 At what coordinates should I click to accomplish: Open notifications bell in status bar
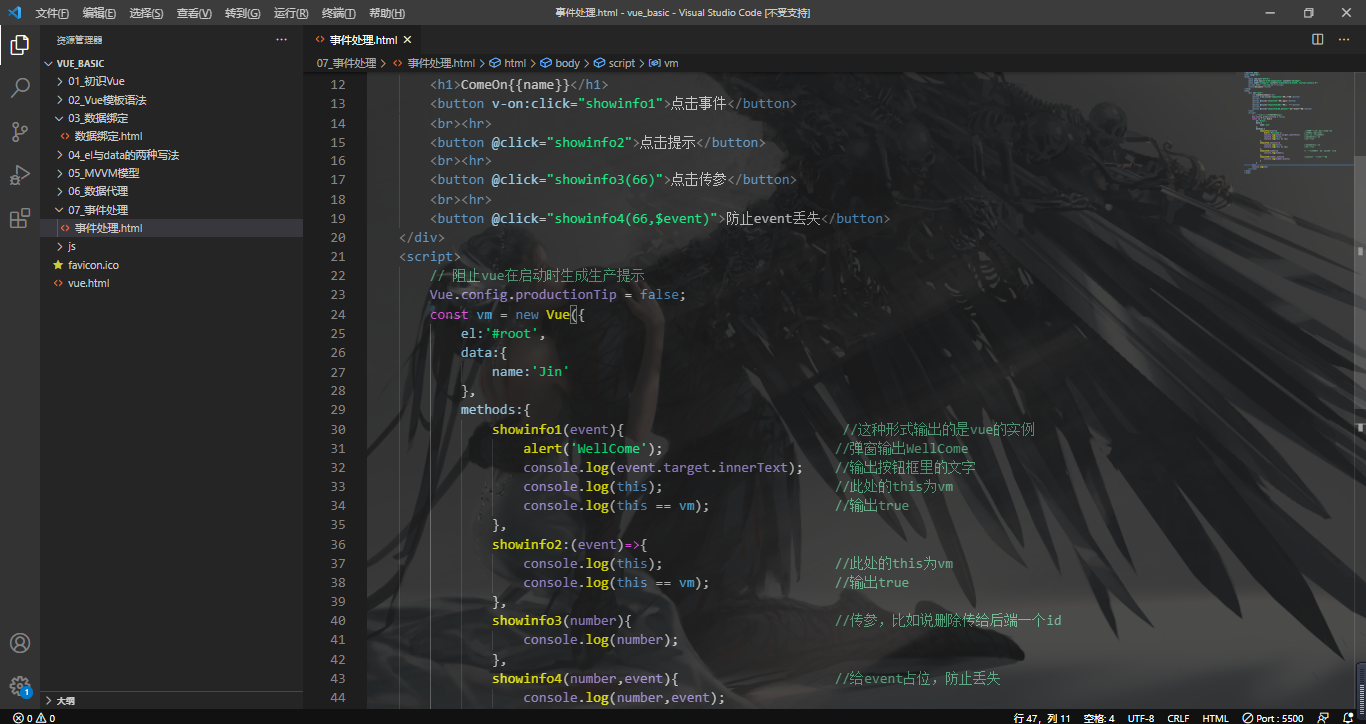tap(1348, 718)
